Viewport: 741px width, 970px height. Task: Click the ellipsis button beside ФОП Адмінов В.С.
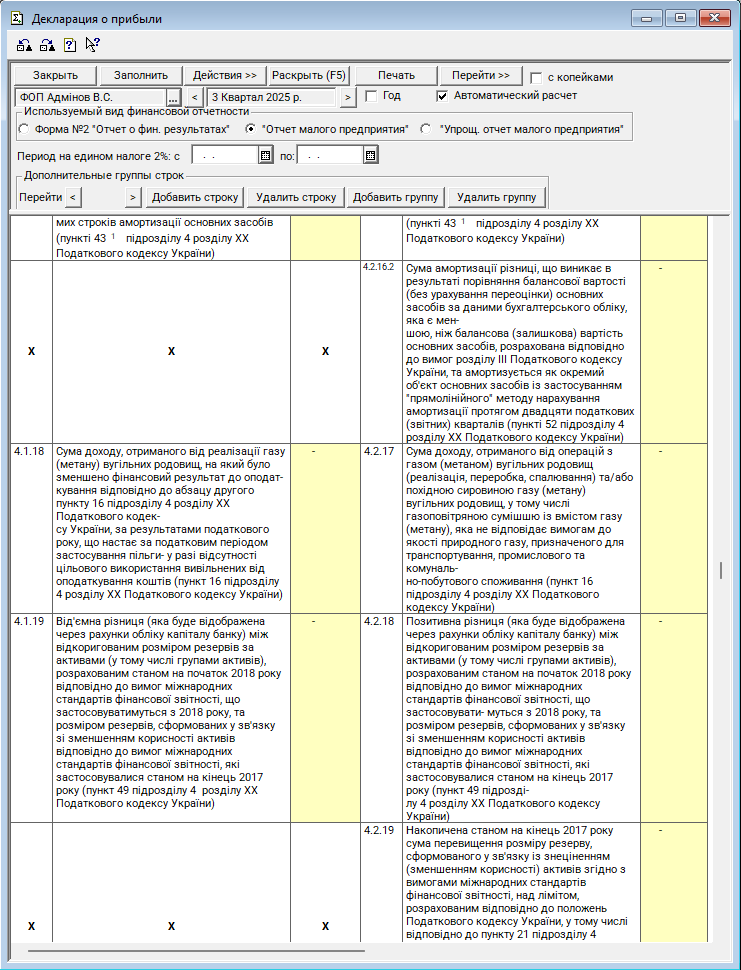172,98
